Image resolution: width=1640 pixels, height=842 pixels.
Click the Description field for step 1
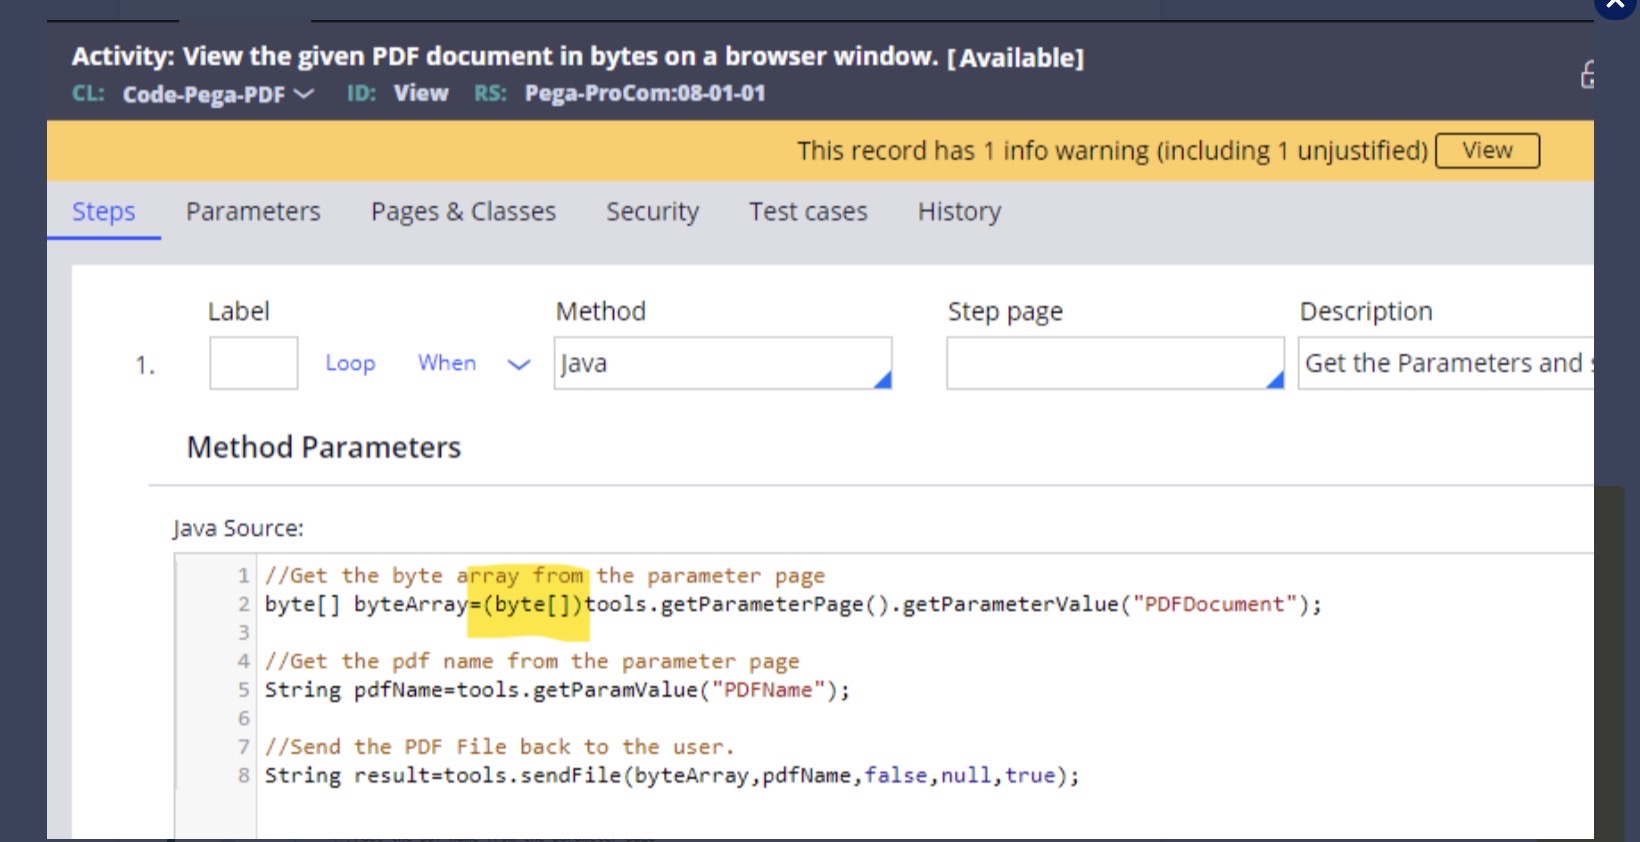[x=1445, y=363]
